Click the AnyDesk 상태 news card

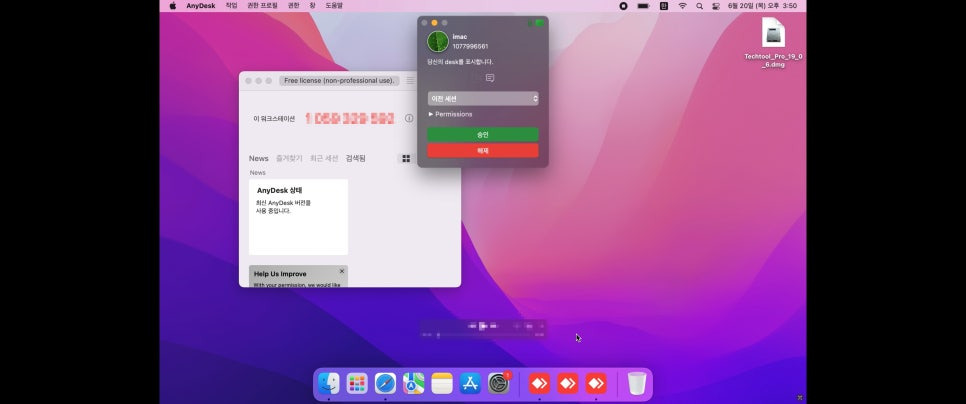pyautogui.click(x=298, y=217)
